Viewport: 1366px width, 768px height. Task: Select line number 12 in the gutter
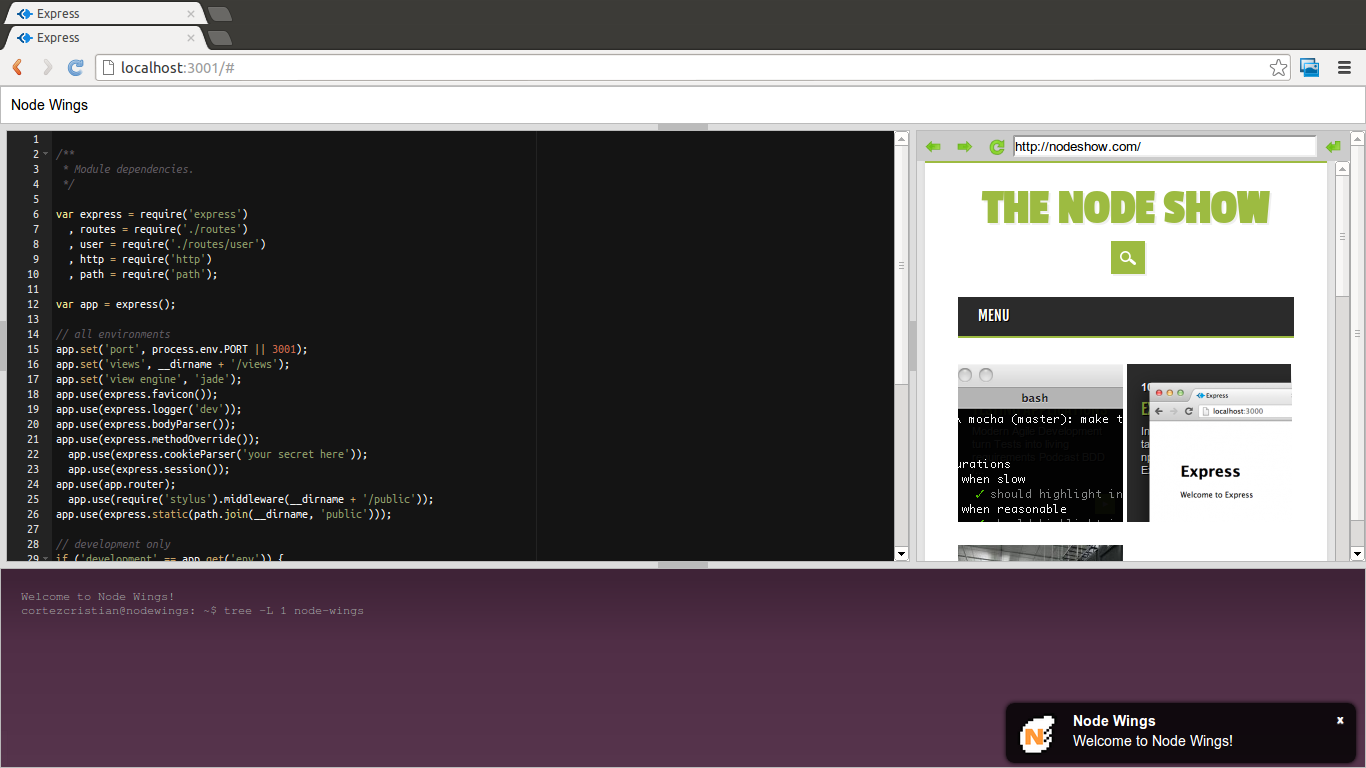click(34, 304)
